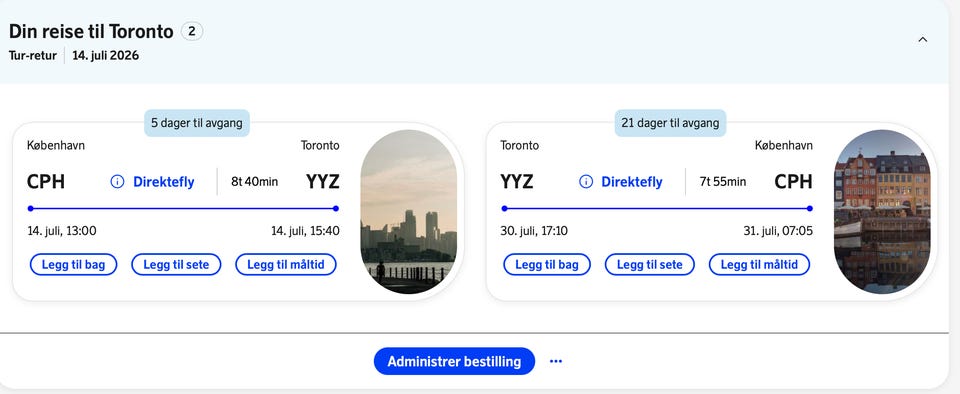Click Administrer bestilling button

coord(454,361)
